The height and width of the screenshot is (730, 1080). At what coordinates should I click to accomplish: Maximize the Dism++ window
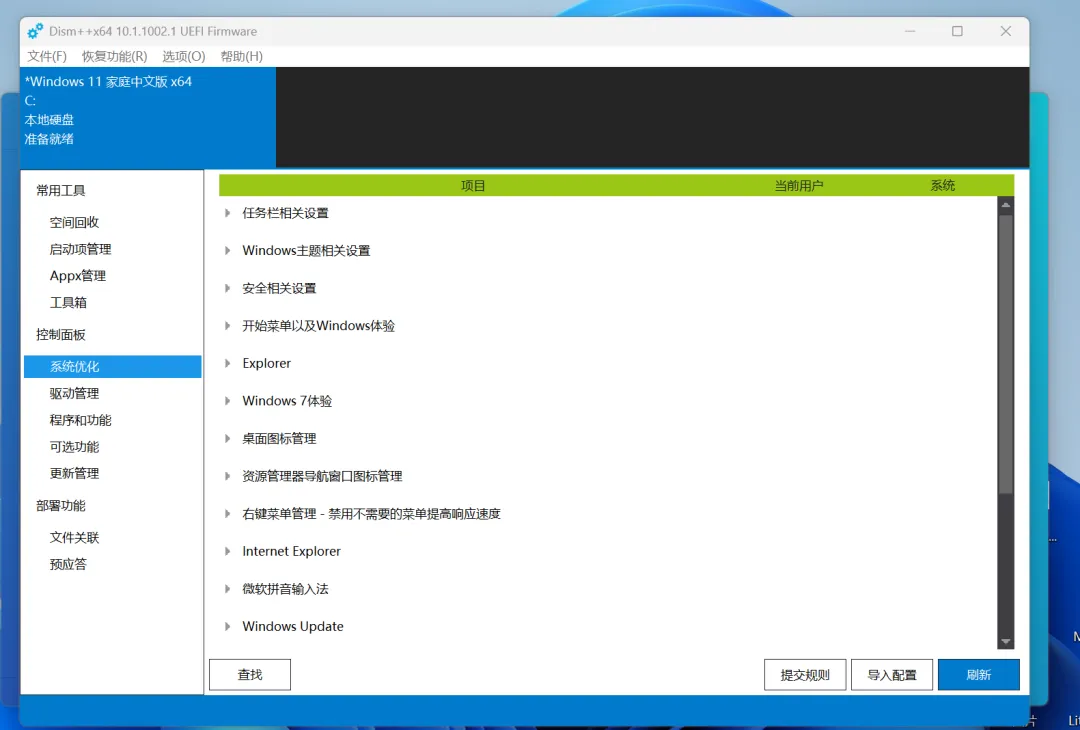[957, 31]
